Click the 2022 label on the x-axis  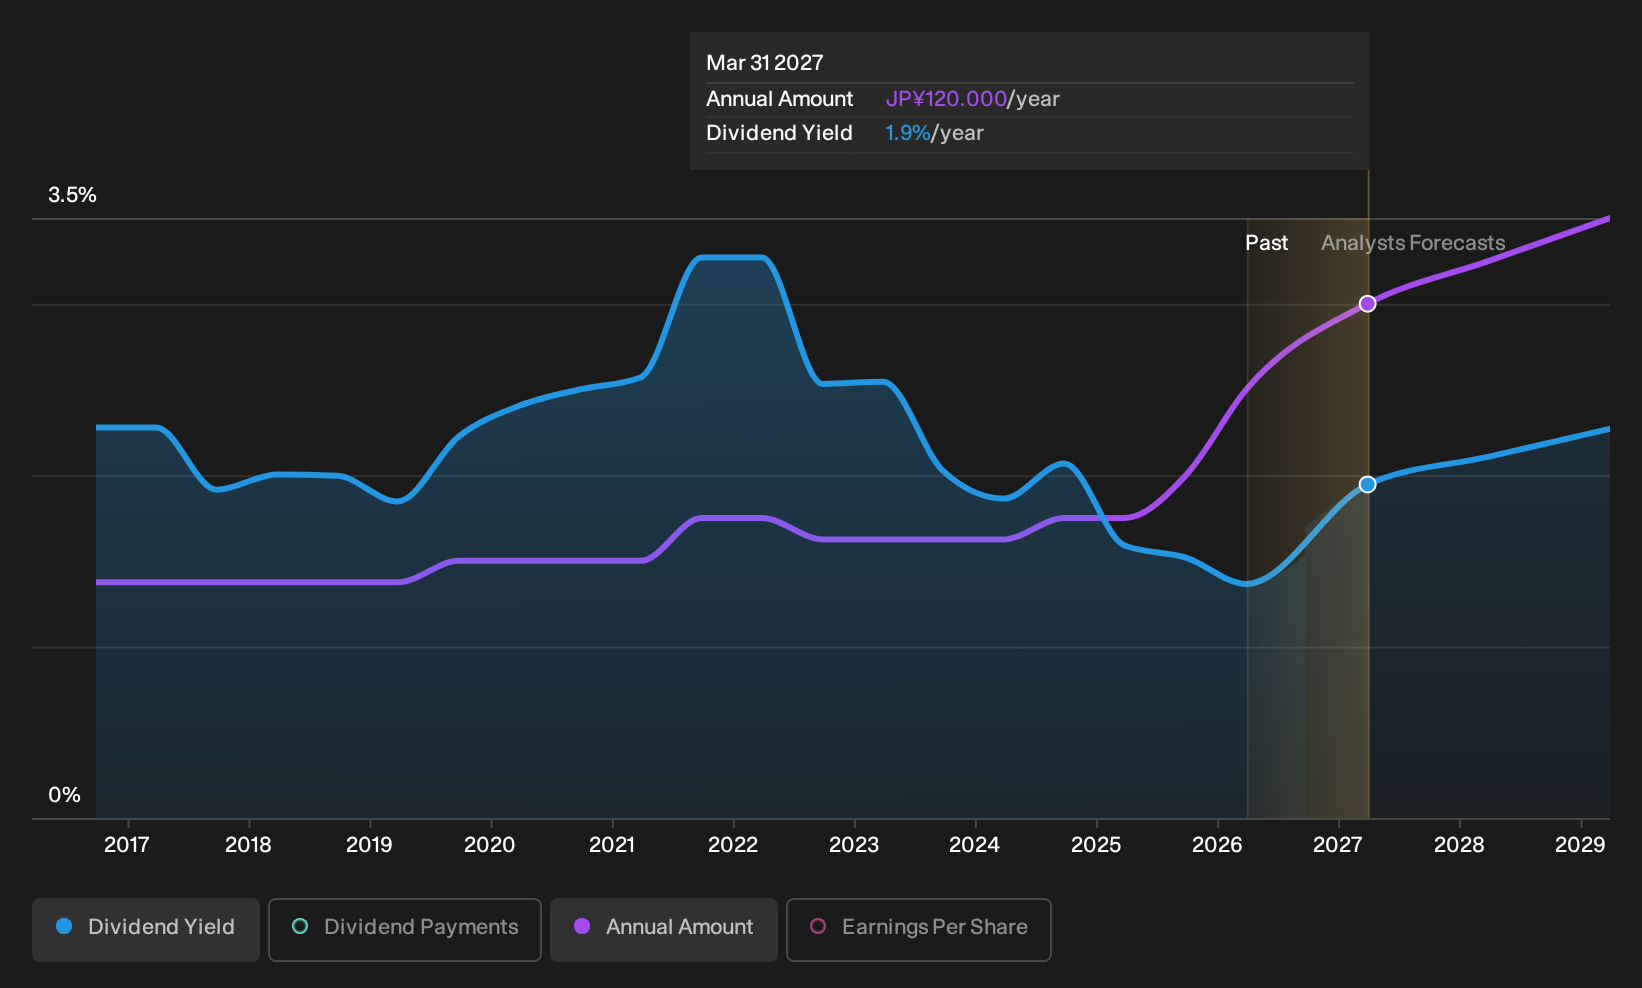733,845
